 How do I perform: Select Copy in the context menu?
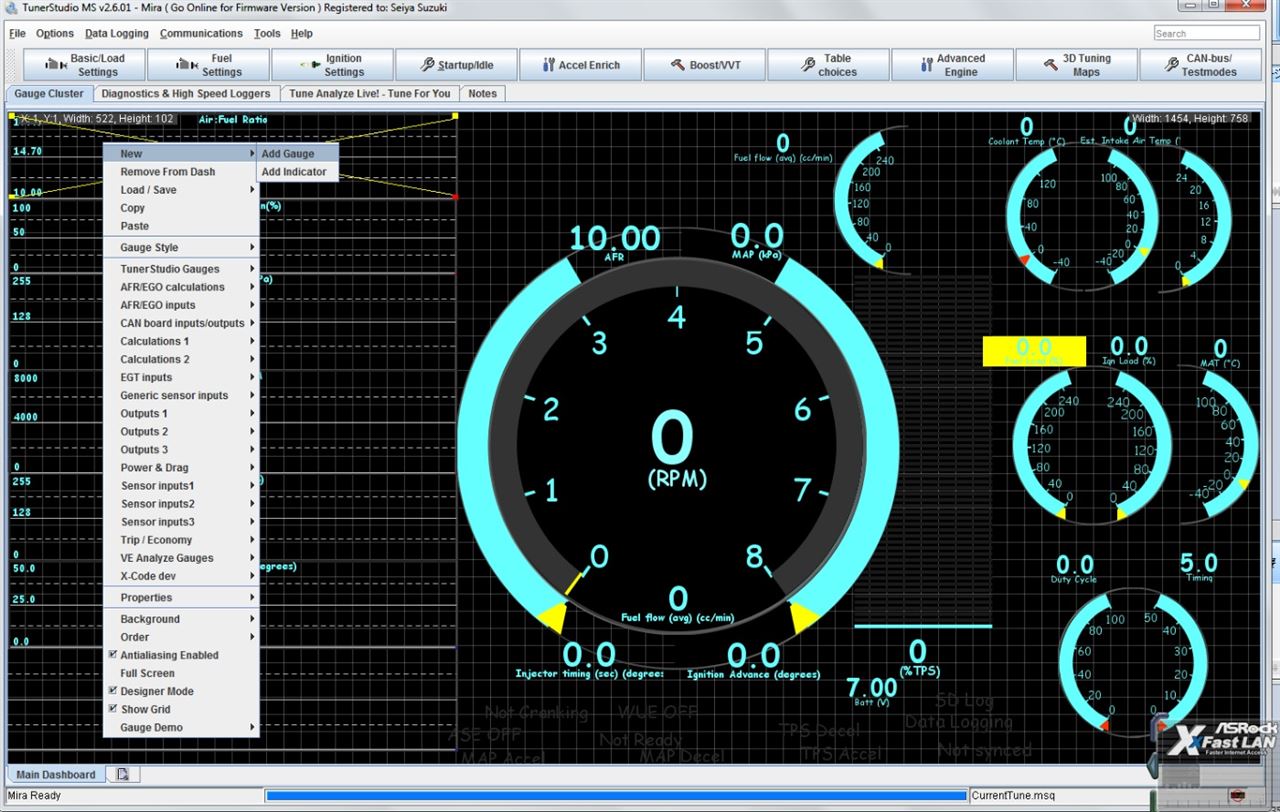pyautogui.click(x=181, y=208)
